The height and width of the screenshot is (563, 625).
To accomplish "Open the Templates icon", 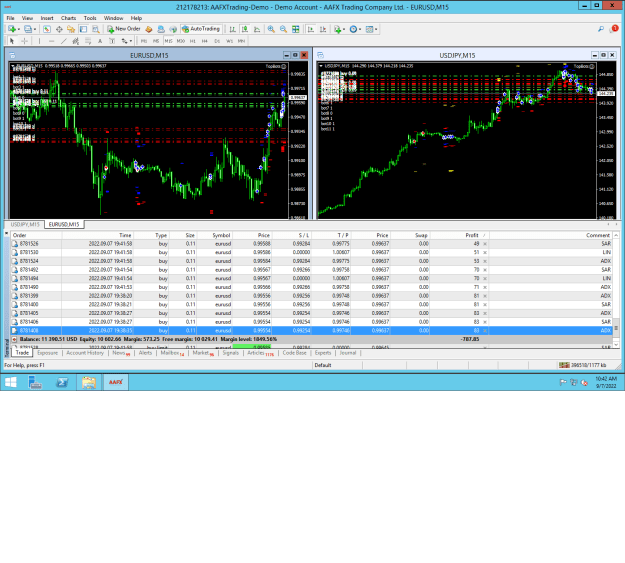I will point(369,29).
